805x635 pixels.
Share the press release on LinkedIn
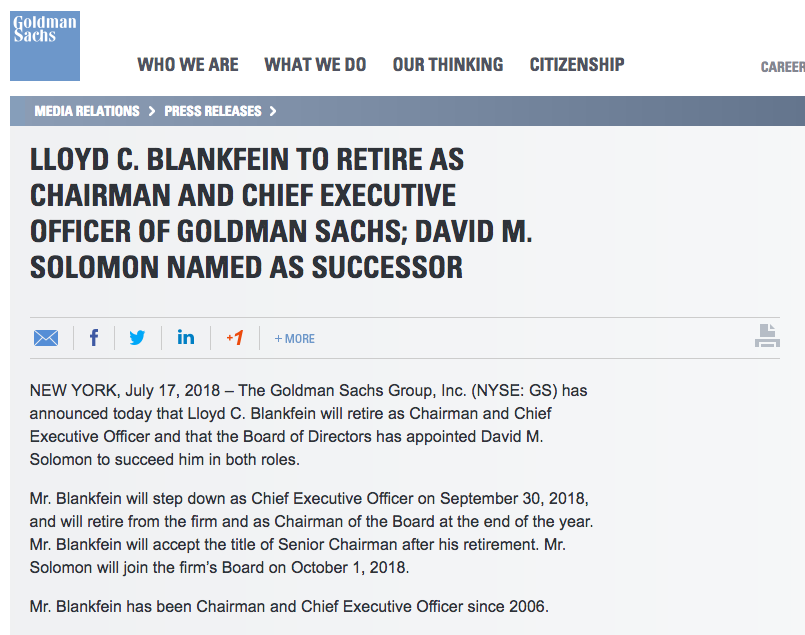click(x=186, y=338)
